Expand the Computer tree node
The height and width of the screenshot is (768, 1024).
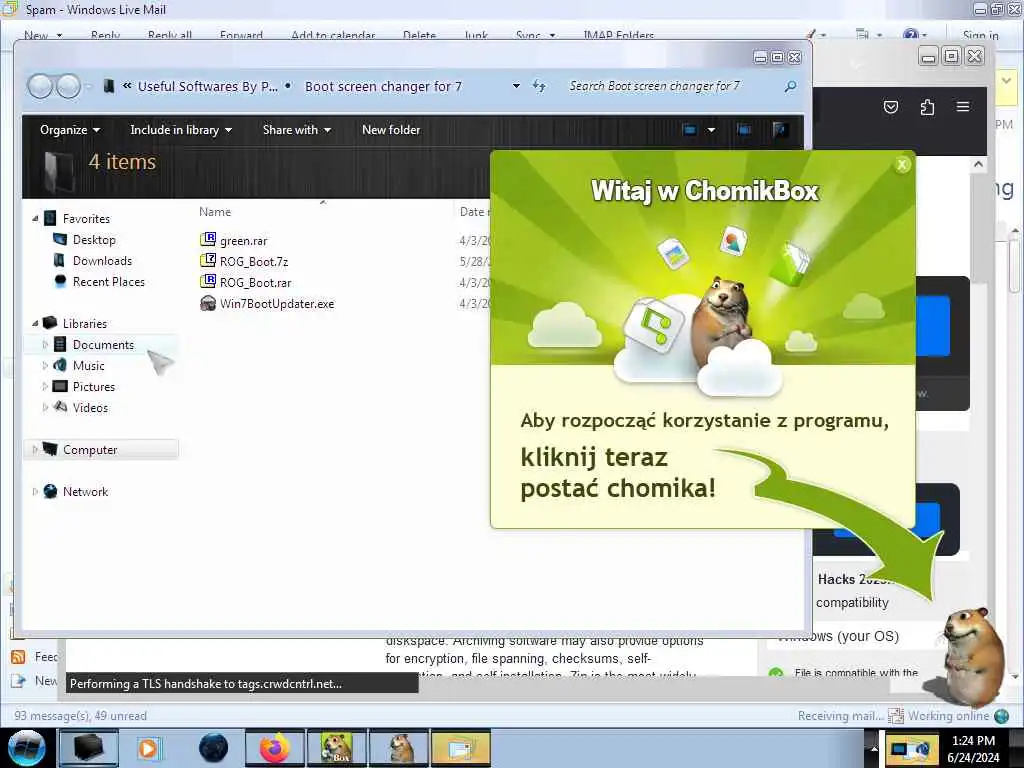point(35,449)
